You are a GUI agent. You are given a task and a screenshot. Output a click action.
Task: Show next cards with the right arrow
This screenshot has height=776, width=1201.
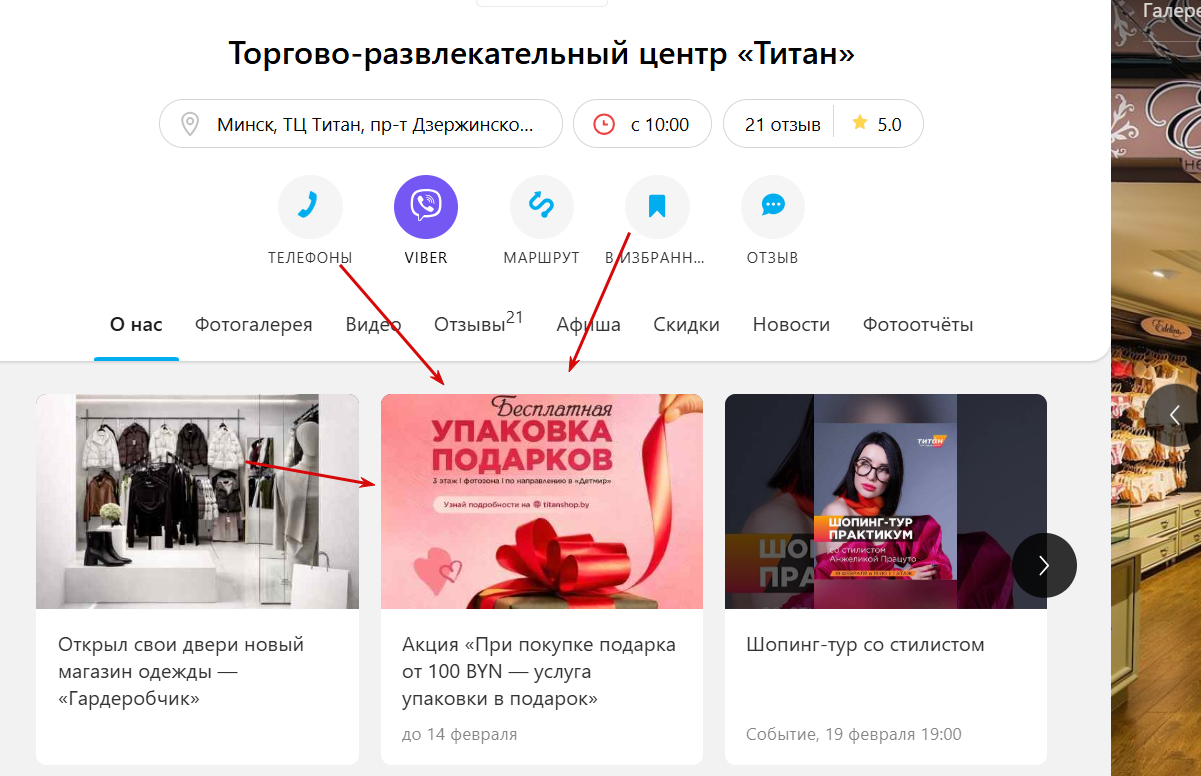[x=1044, y=565]
